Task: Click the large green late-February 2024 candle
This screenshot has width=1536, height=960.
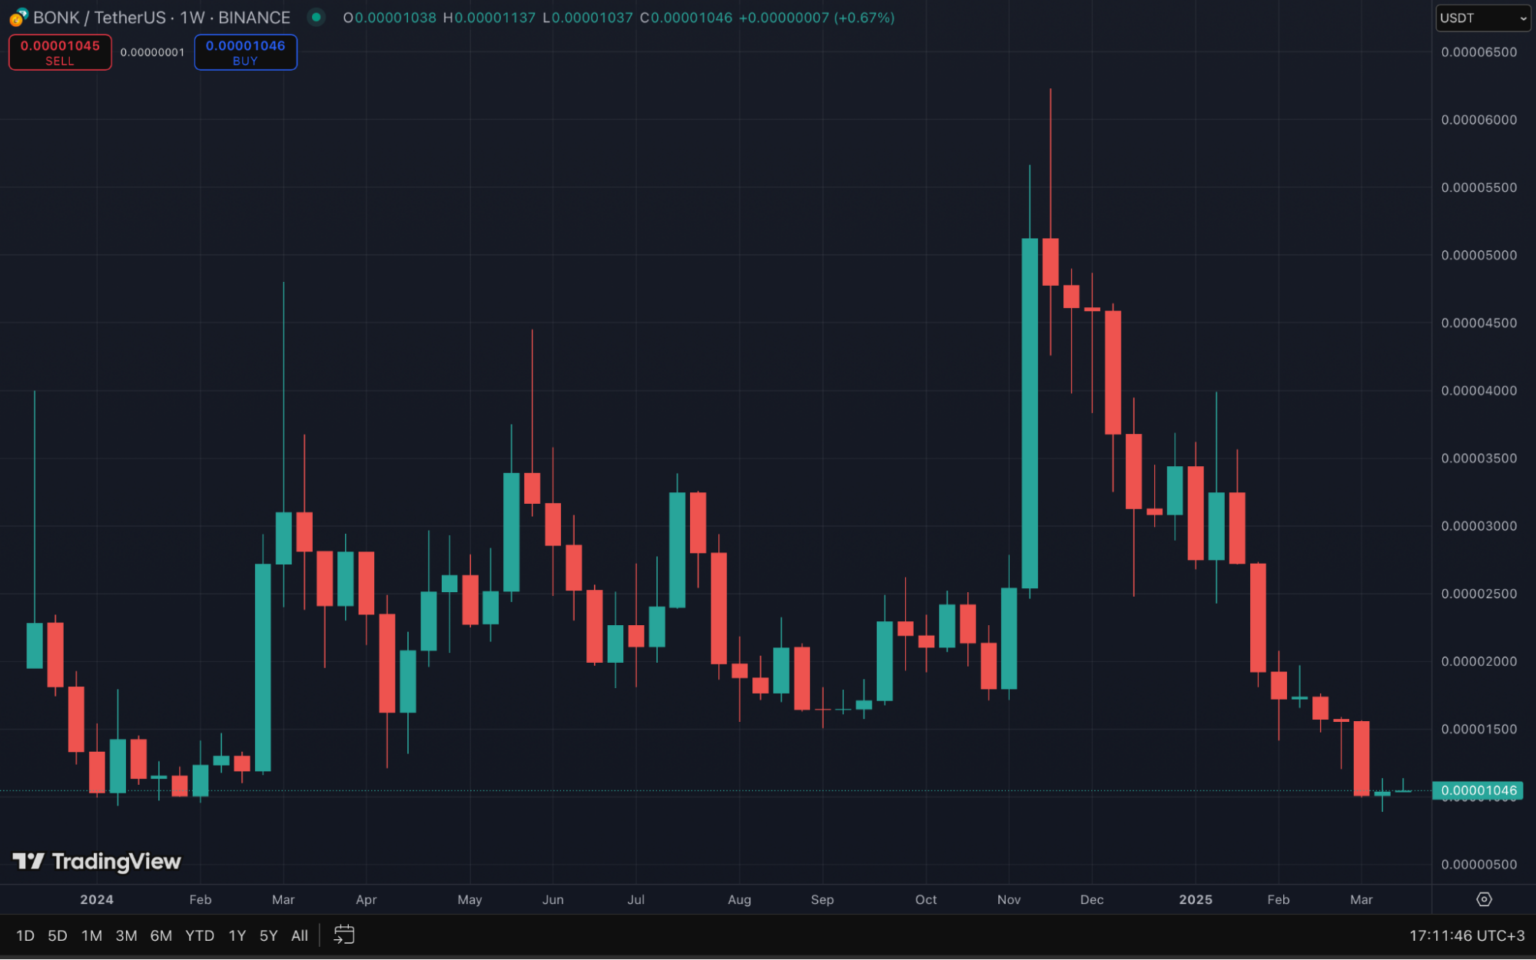Action: (263, 667)
